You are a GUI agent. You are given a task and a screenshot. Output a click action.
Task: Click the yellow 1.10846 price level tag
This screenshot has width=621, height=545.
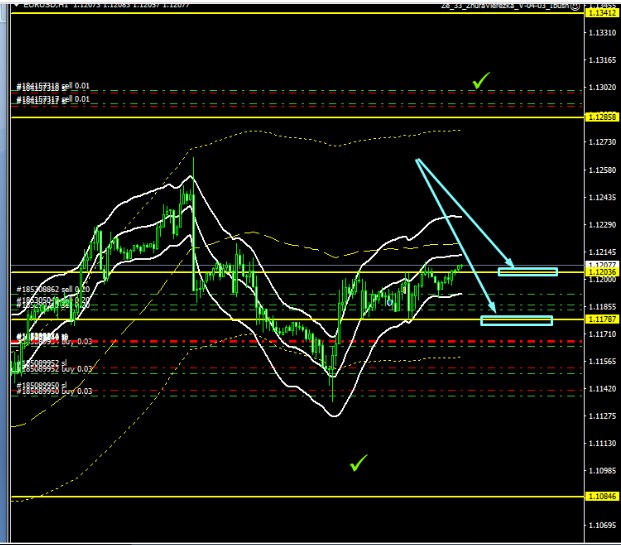pos(602,496)
